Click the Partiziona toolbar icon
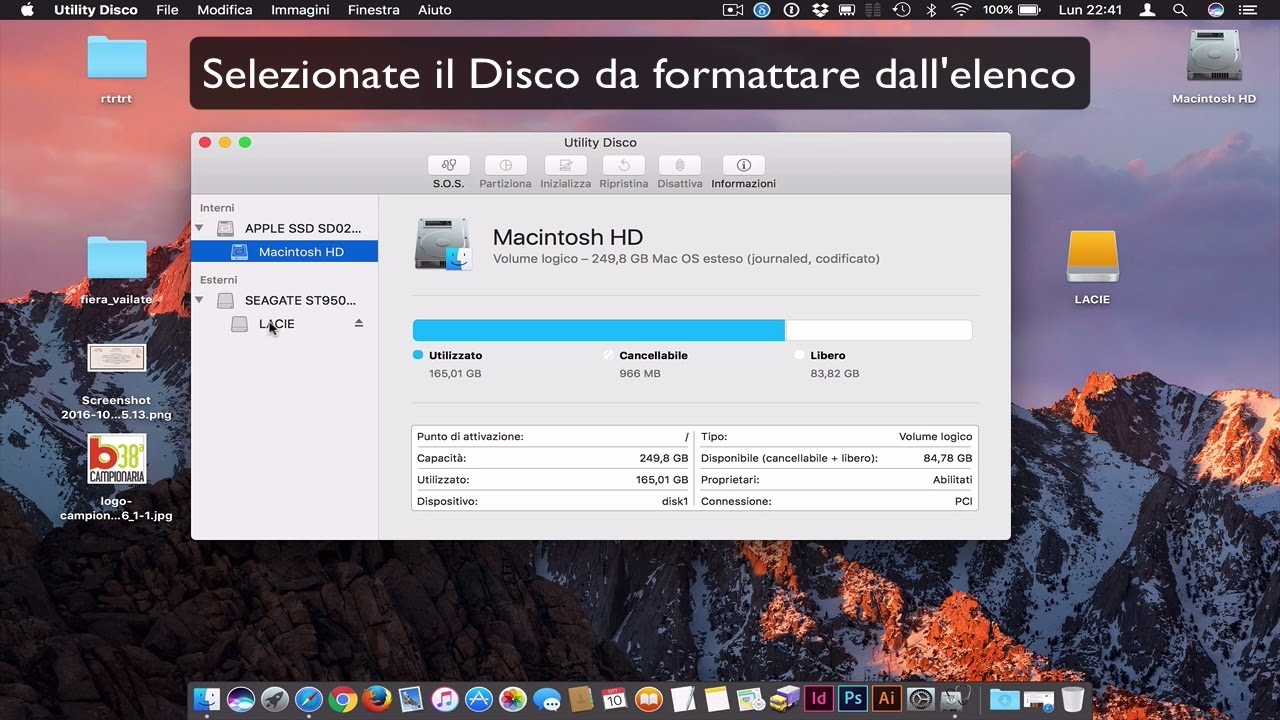Screen dimensions: 1280x720 click(x=506, y=165)
